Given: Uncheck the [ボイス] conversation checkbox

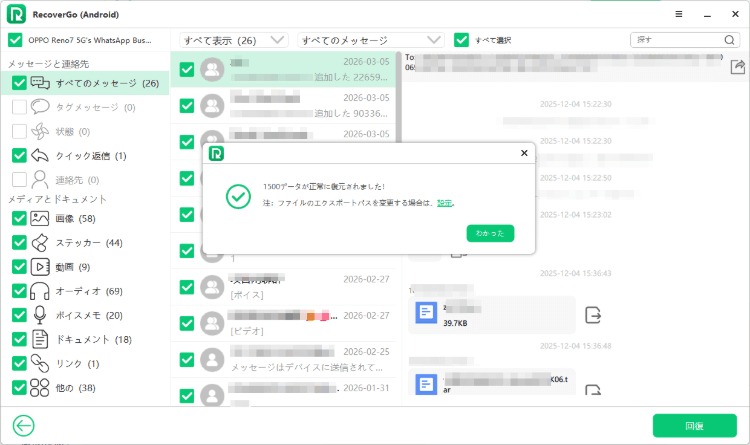Looking at the screenshot, I should 187,287.
